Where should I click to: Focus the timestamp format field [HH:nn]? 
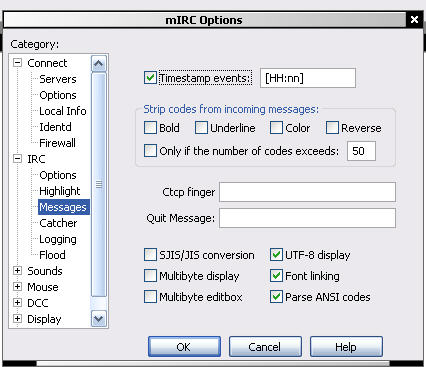[308, 78]
